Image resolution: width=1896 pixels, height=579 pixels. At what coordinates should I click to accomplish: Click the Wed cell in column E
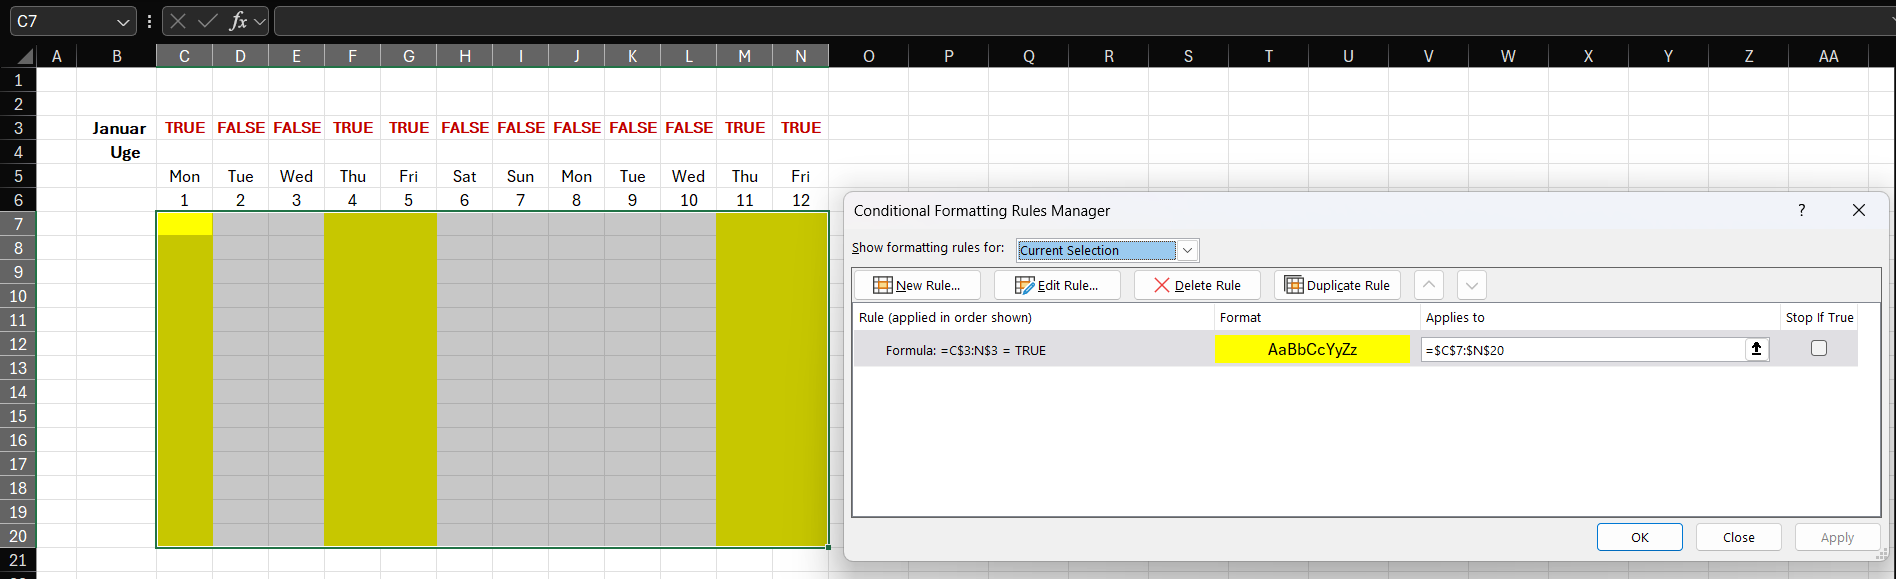297,176
